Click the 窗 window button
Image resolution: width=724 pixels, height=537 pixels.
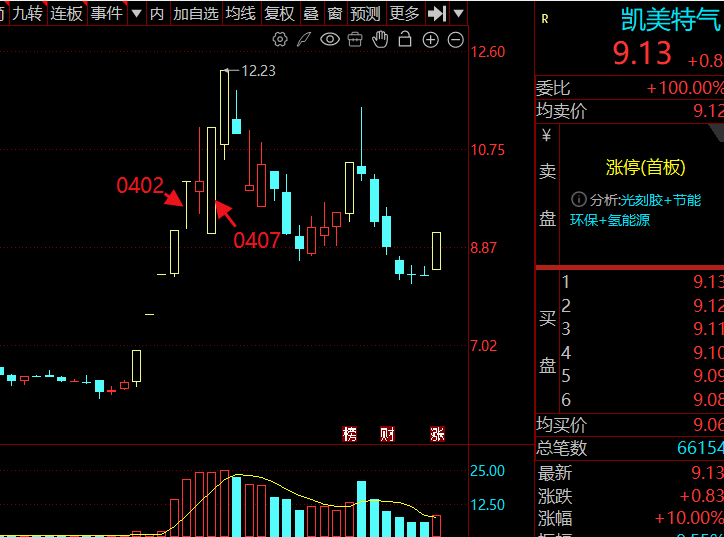(x=335, y=13)
